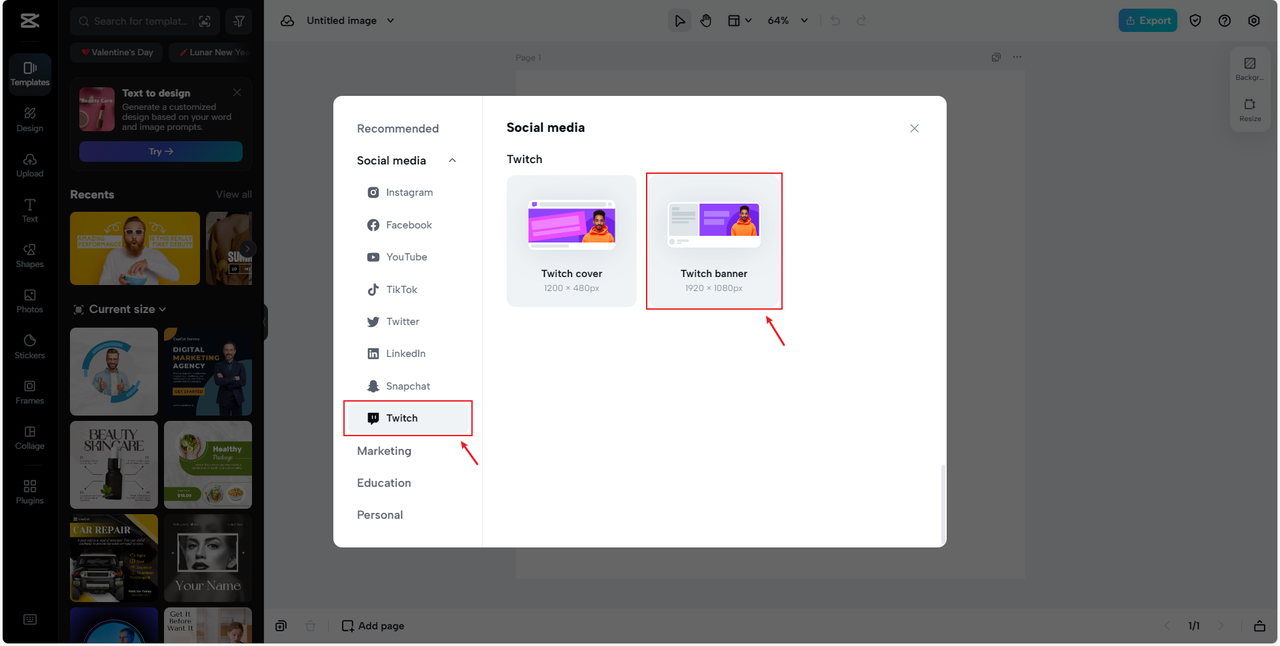Image resolution: width=1280 pixels, height=646 pixels.
Task: Delete page trash icon in bottom bar
Action: pos(310,626)
